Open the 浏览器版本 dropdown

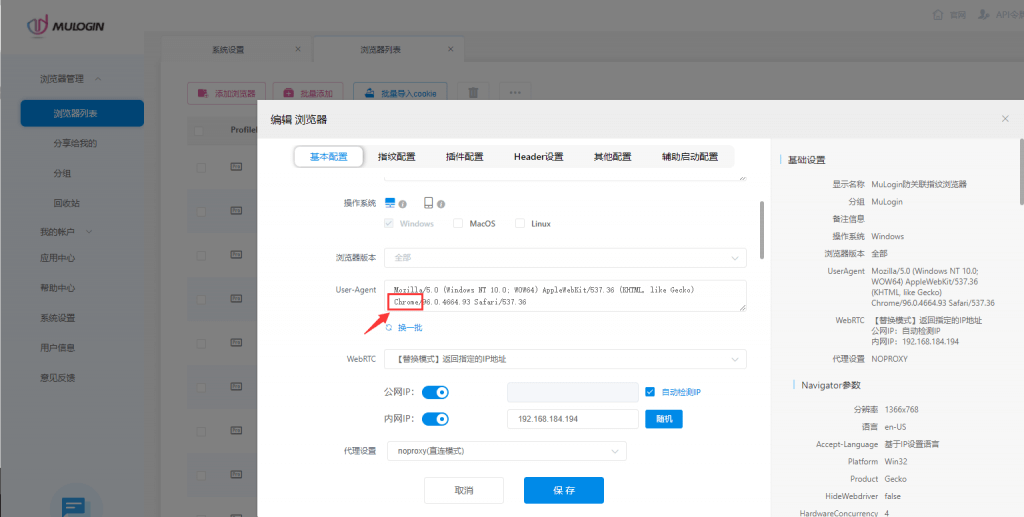tap(565, 257)
